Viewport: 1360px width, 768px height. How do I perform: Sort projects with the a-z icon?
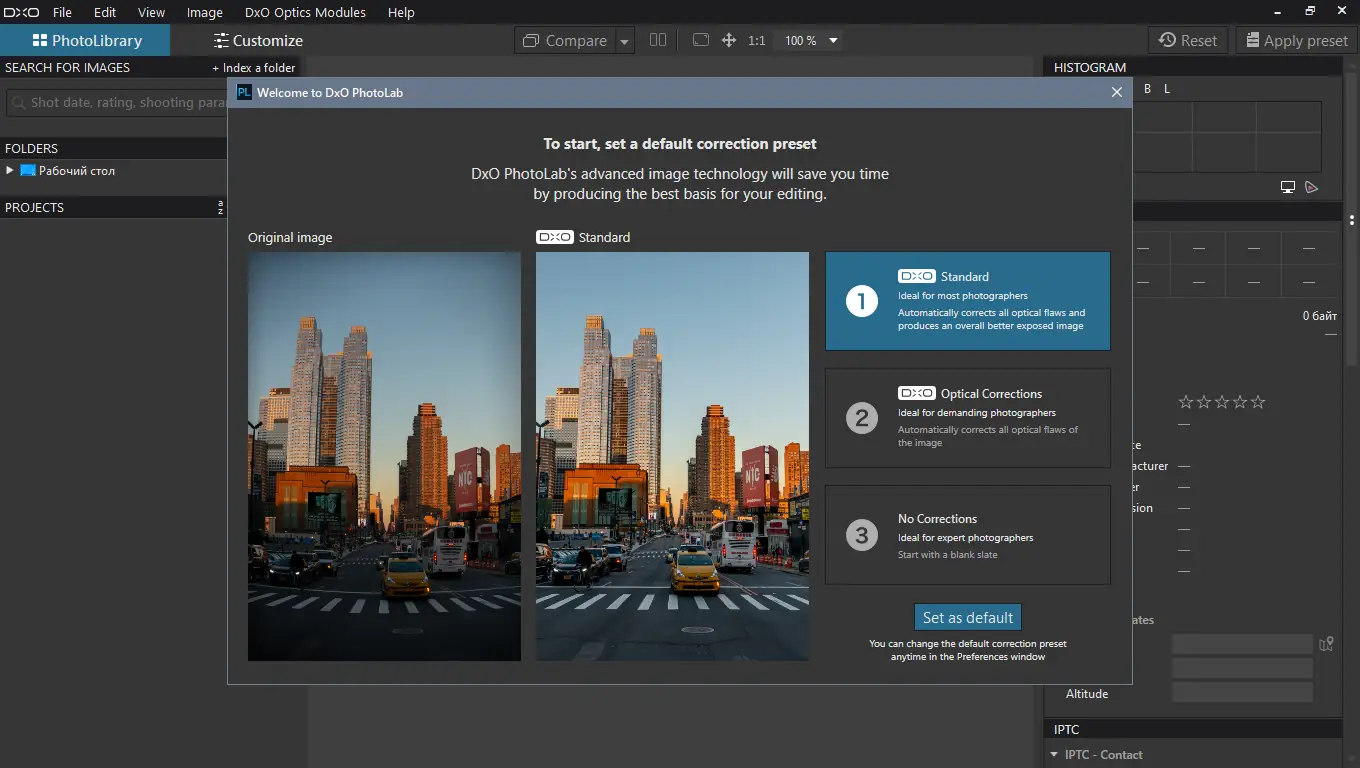click(x=220, y=208)
